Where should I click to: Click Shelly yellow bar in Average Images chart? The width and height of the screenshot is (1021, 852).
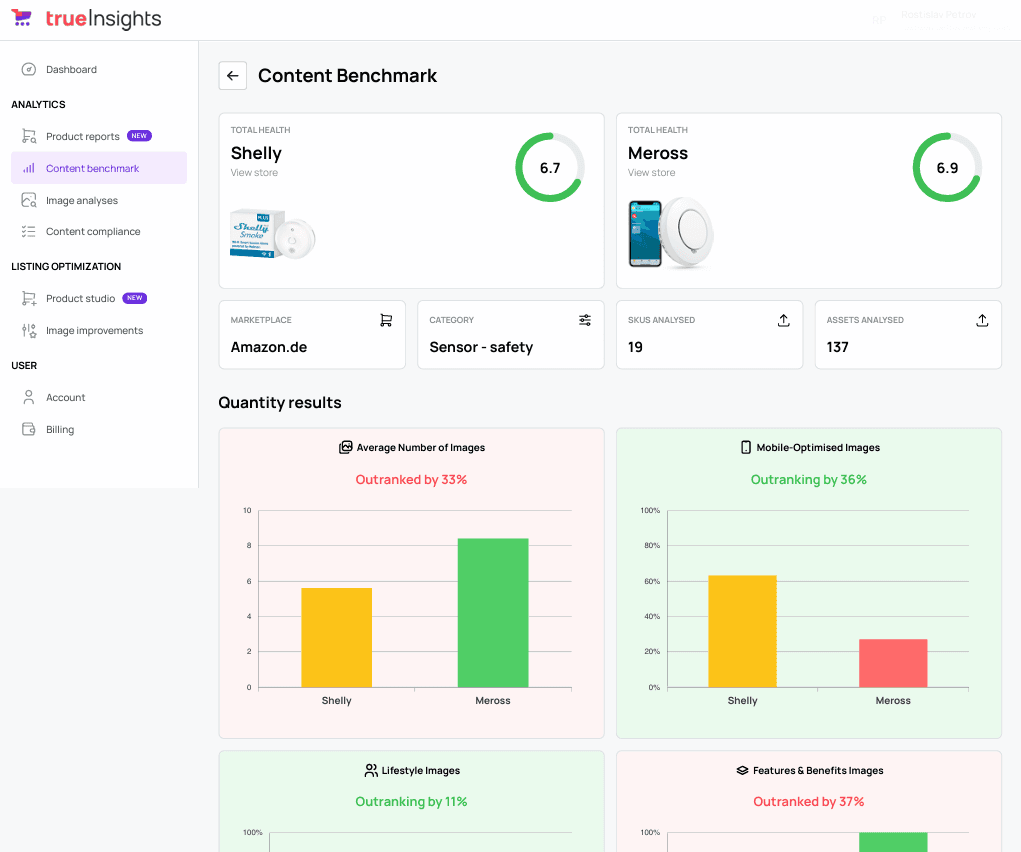point(337,638)
